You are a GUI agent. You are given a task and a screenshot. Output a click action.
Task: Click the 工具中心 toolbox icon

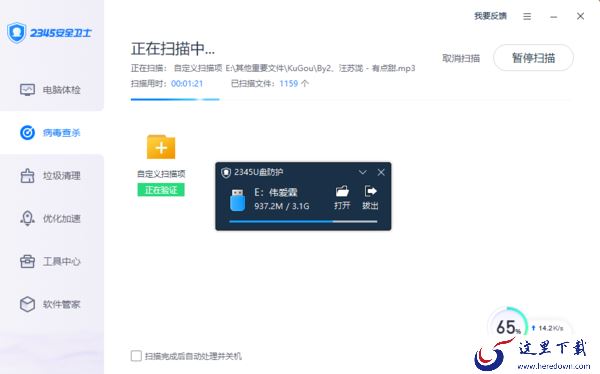pyautogui.click(x=27, y=261)
